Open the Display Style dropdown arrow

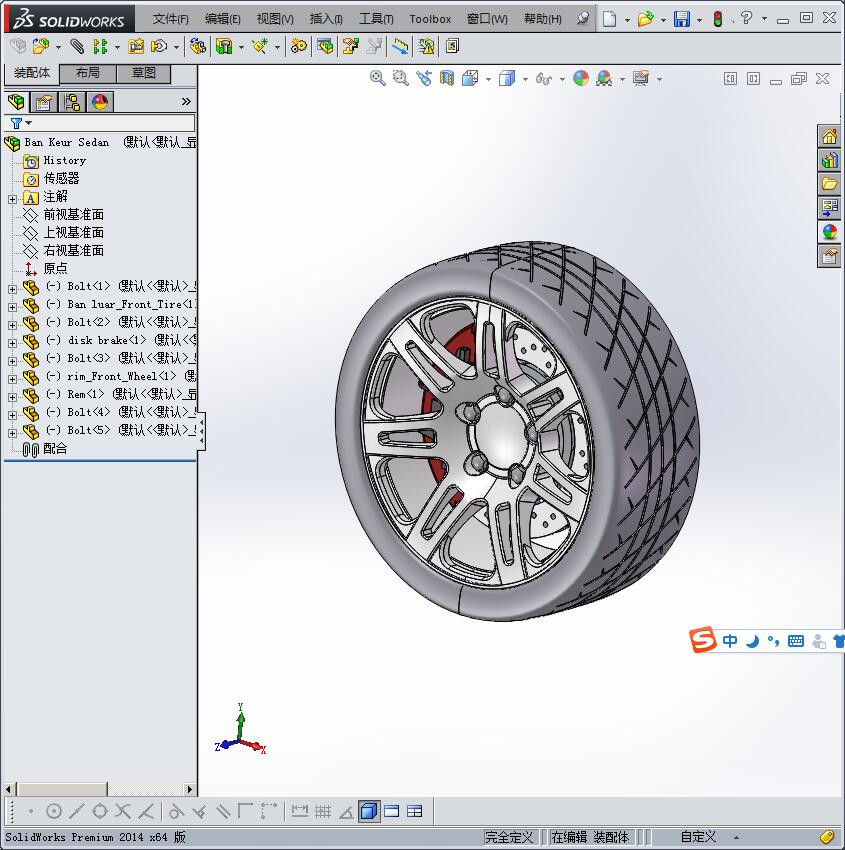[x=525, y=80]
